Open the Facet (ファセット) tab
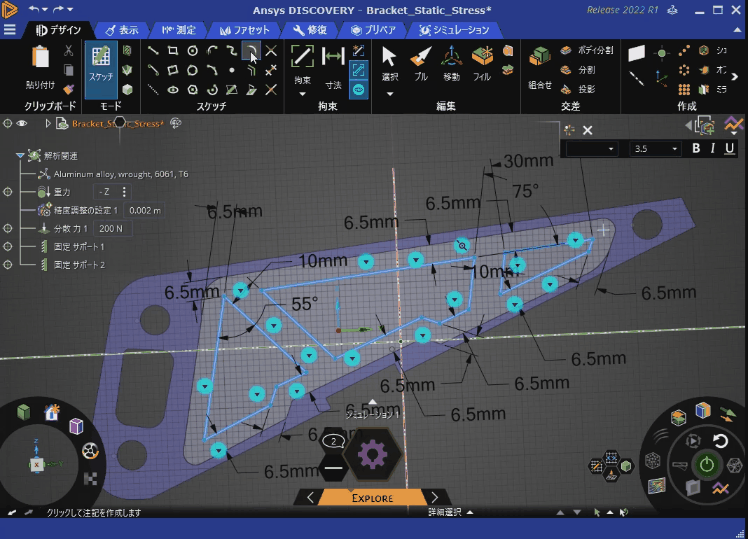Image resolution: width=748 pixels, height=539 pixels. pyautogui.click(x=245, y=30)
